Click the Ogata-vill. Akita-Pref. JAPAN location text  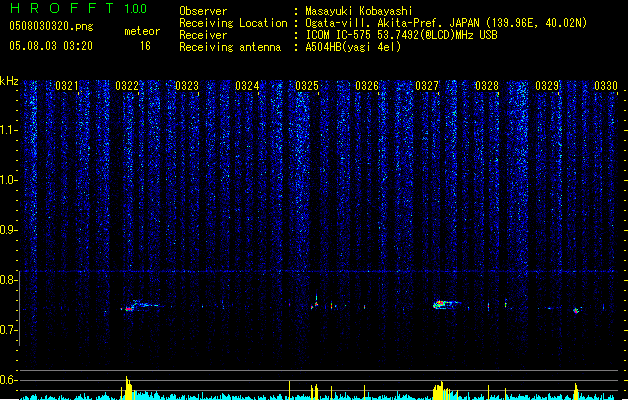point(446,23)
